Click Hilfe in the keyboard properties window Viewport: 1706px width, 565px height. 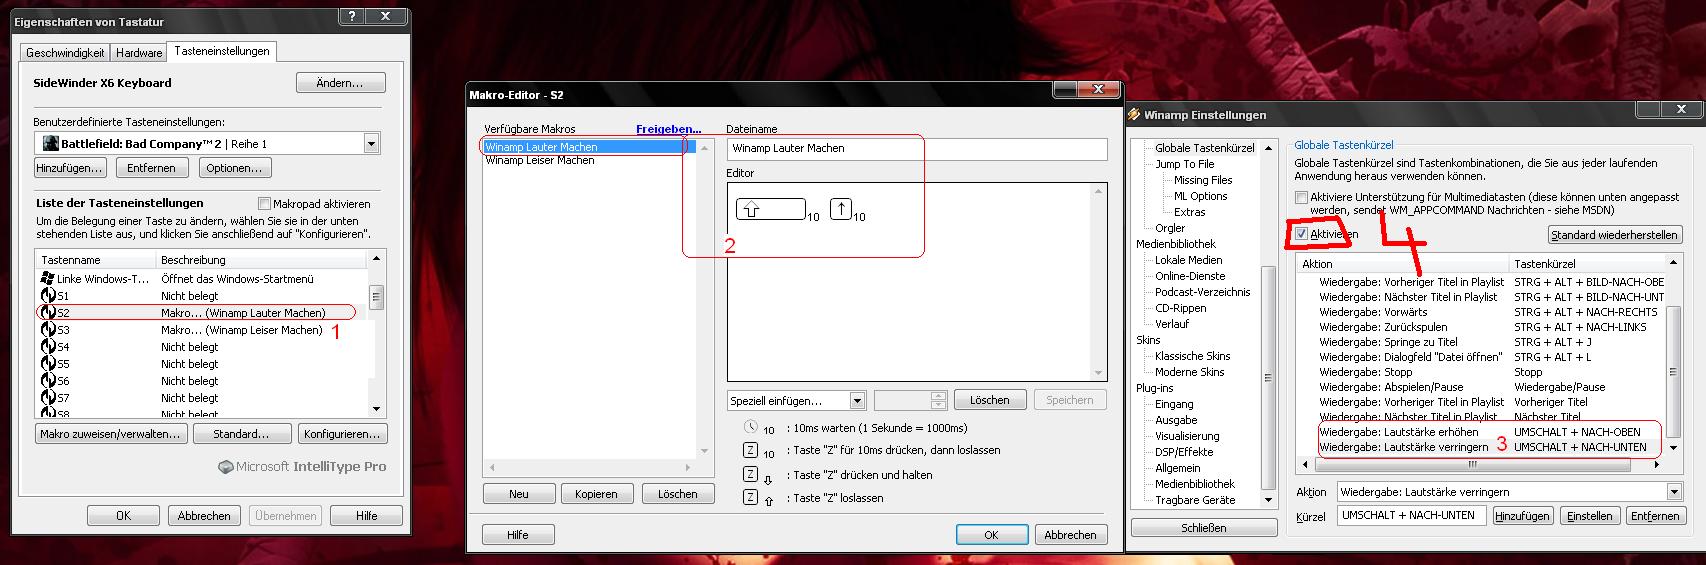367,516
